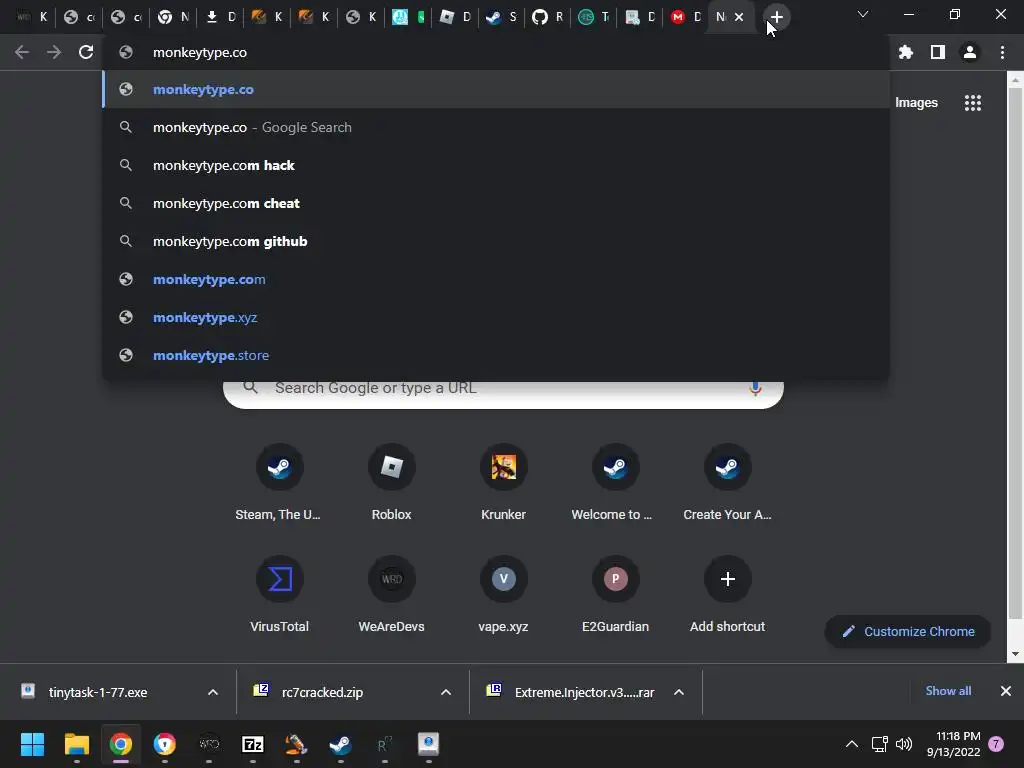Go forward using the forward arrow
Image resolution: width=1024 pixels, height=768 pixels.
click(54, 52)
